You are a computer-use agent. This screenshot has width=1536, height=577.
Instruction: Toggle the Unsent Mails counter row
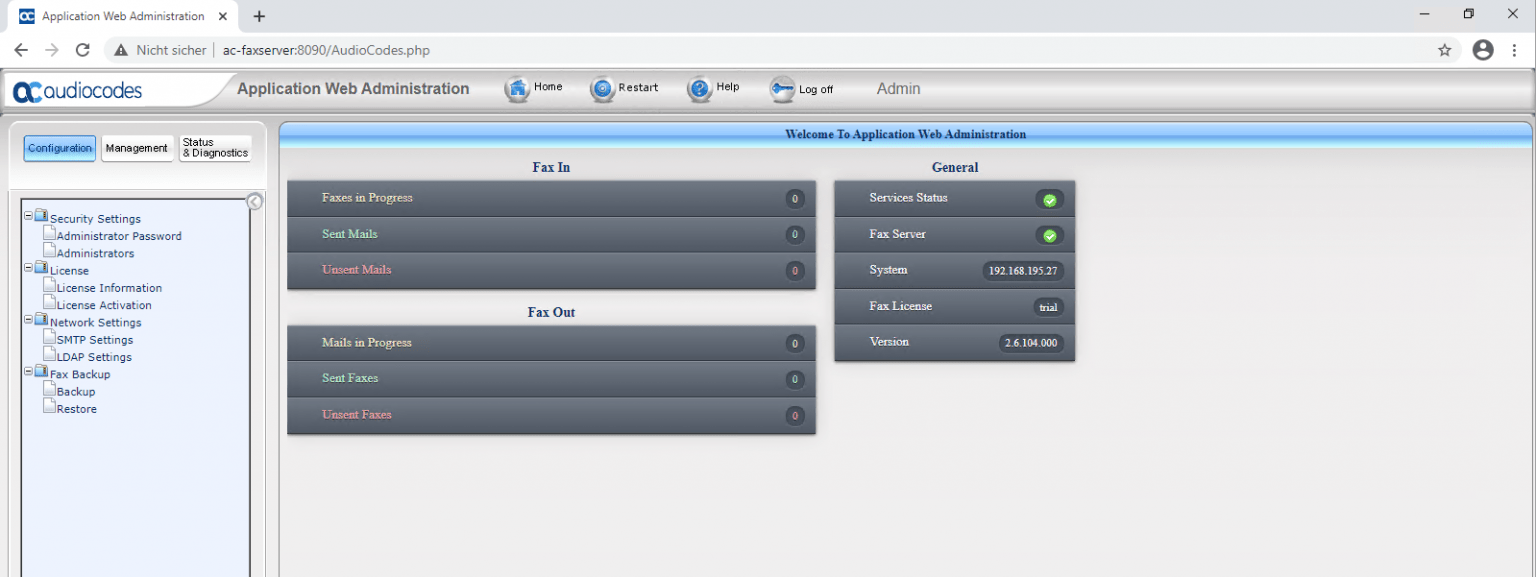pos(794,270)
